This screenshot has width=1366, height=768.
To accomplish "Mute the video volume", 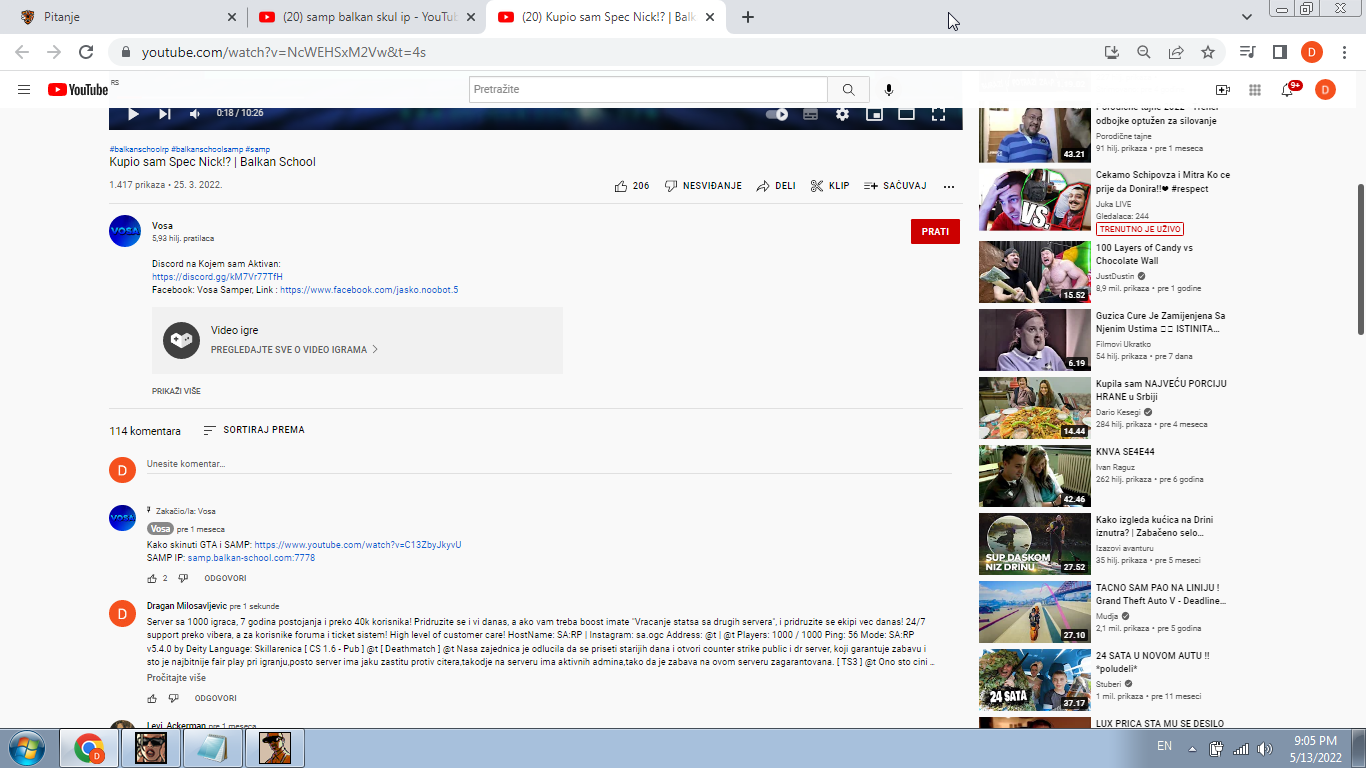I will (195, 114).
